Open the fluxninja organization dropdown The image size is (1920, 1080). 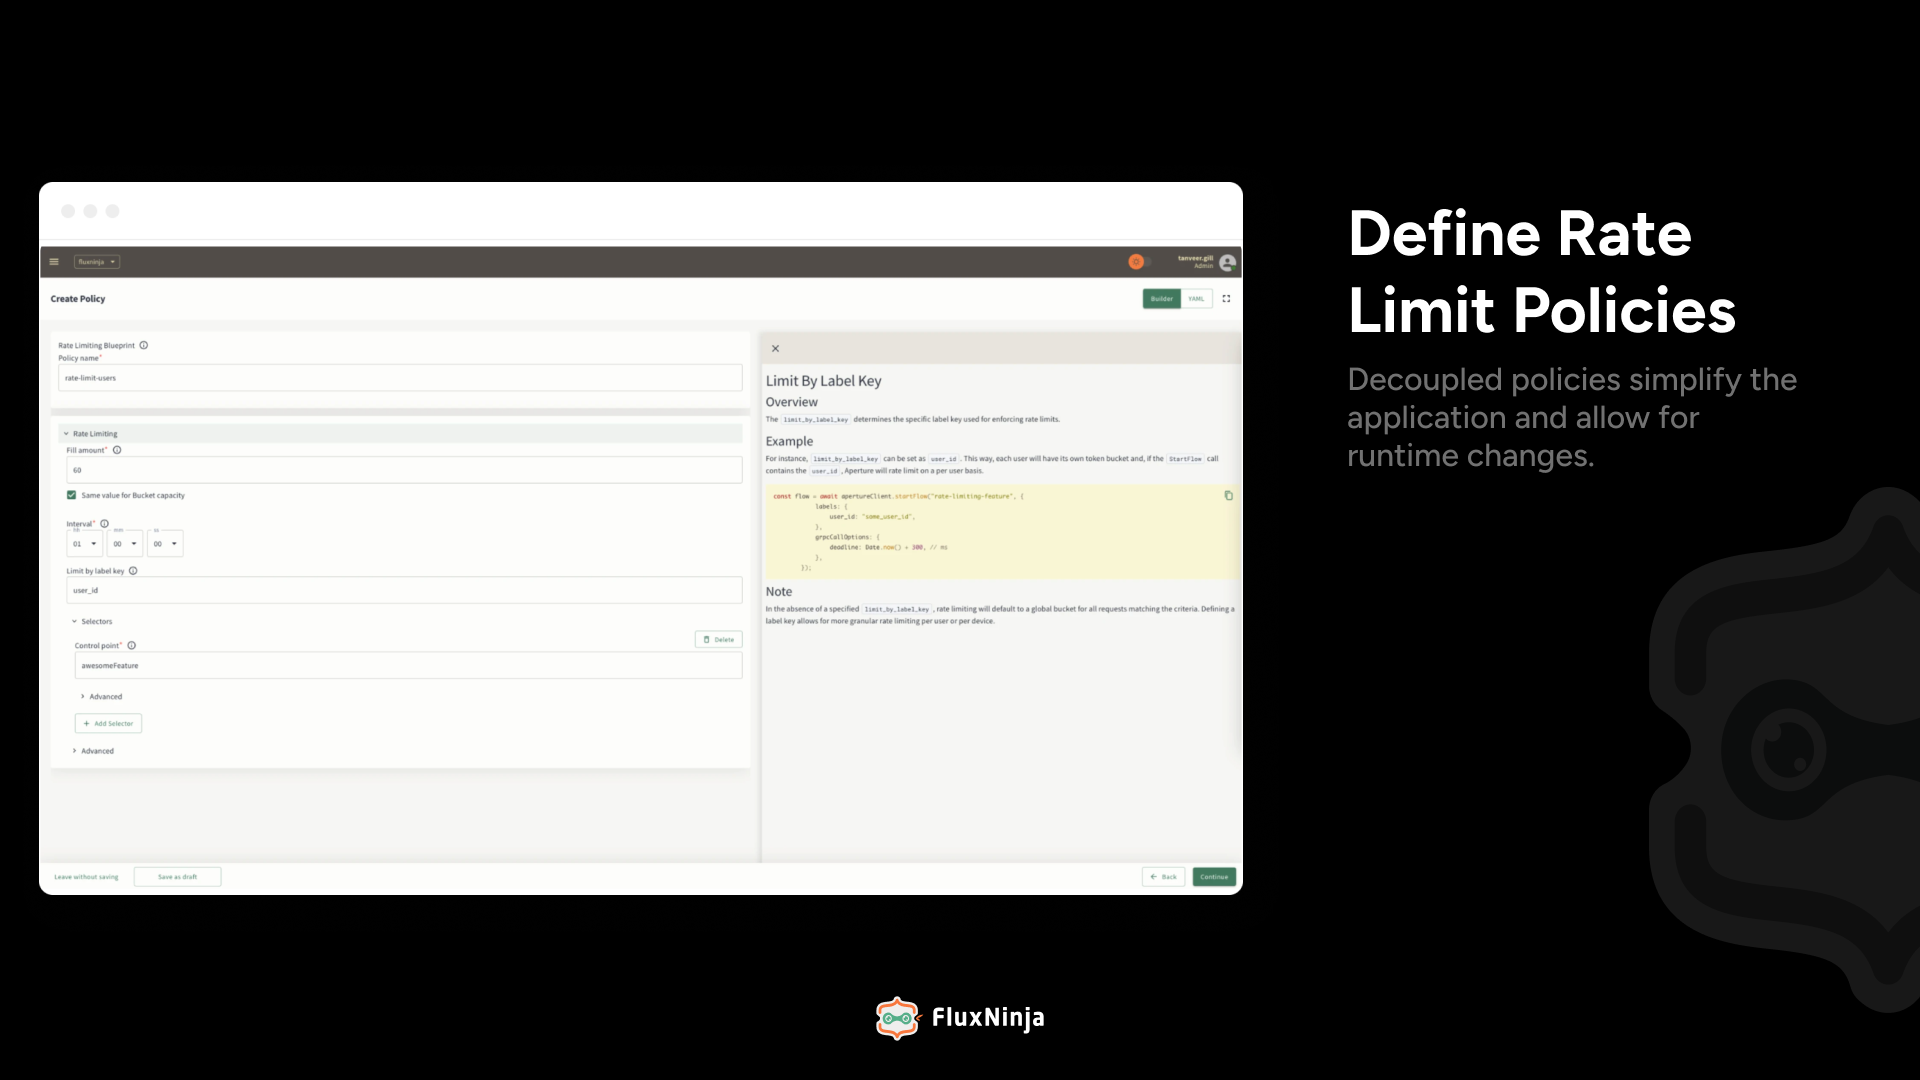96,262
